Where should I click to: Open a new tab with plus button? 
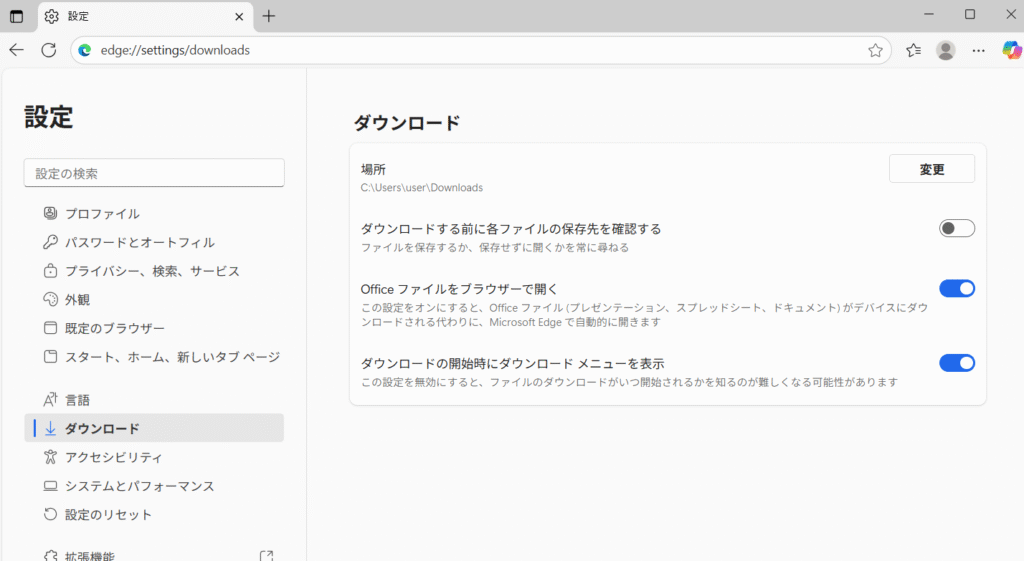tap(268, 16)
